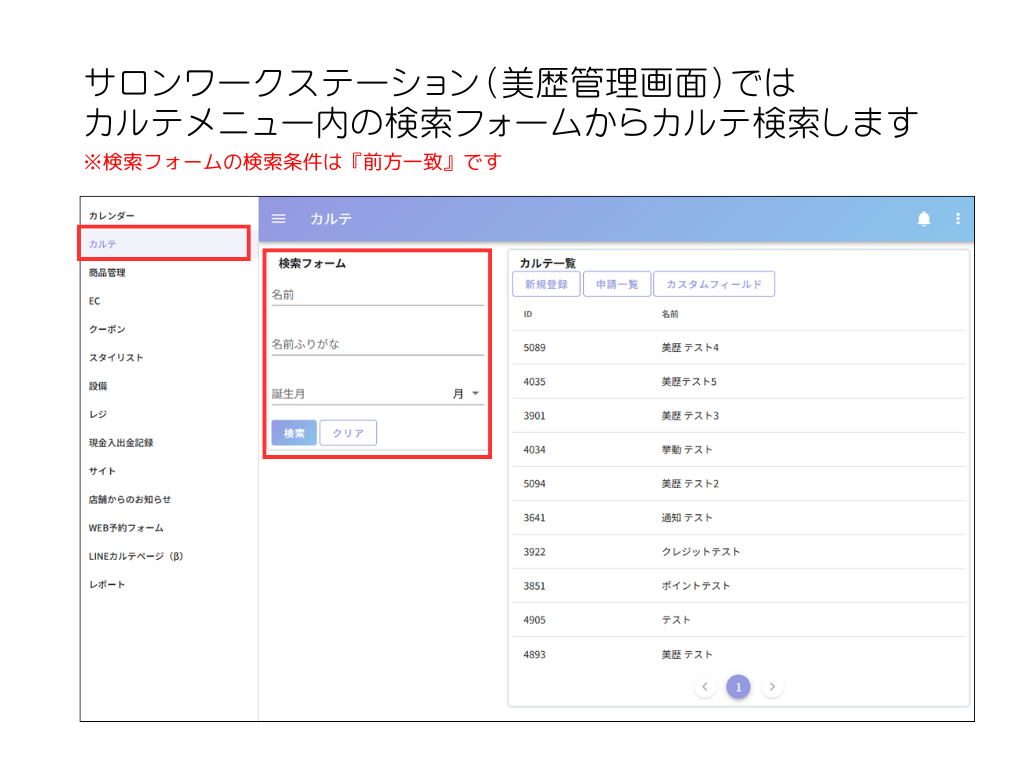This screenshot has height=768, width=1024.
Task: Open EC in sidebar
Action: click(95, 301)
